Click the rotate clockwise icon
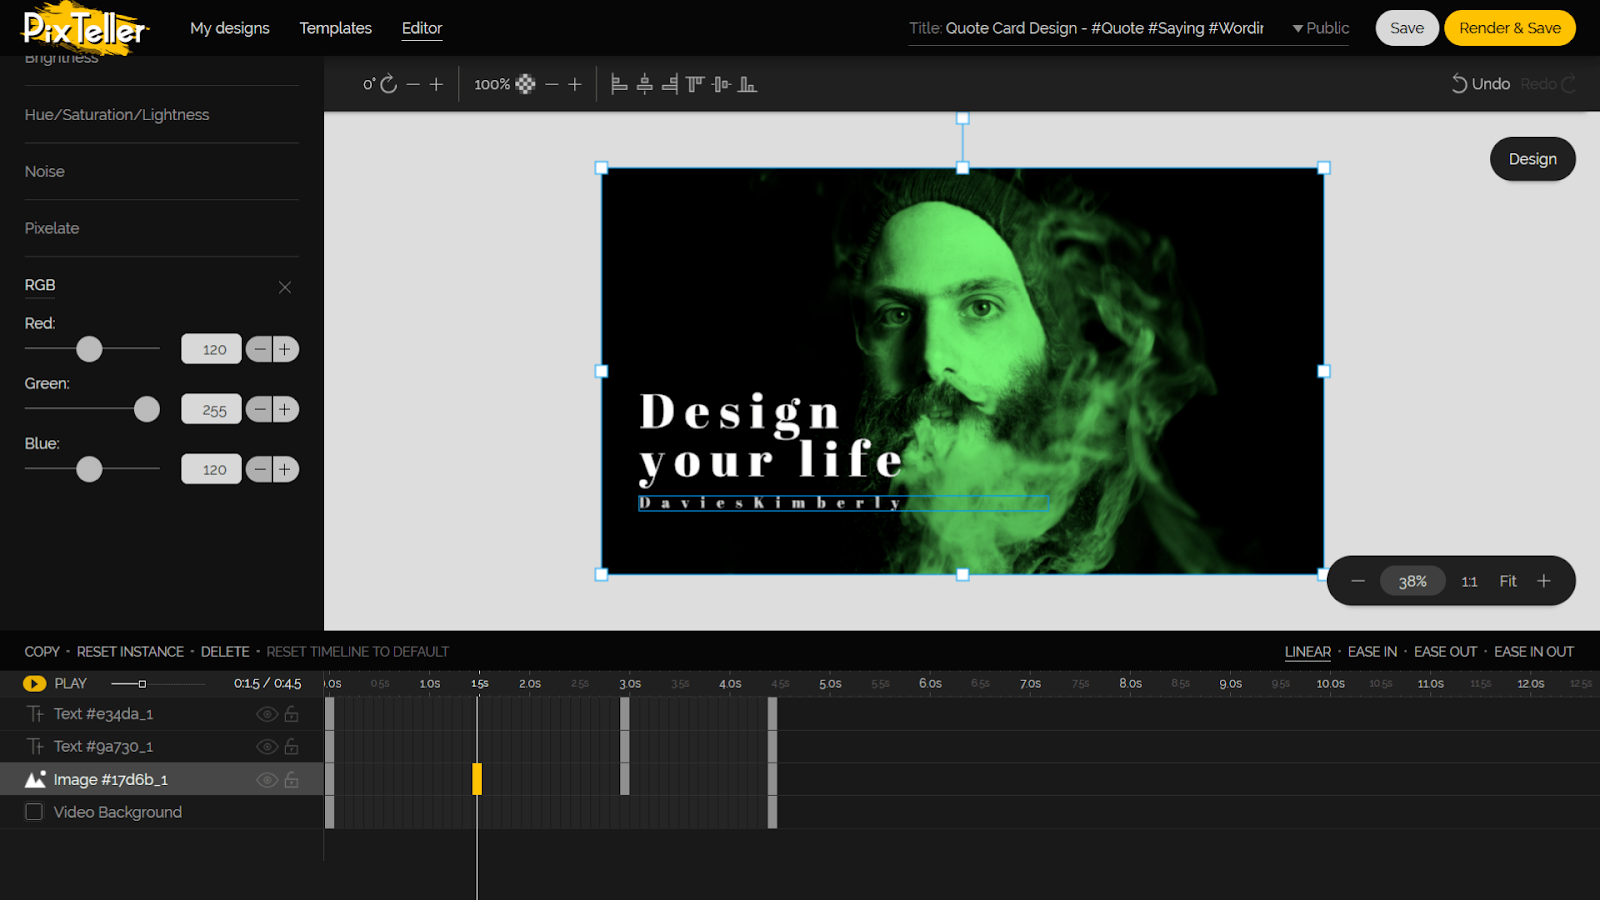 click(389, 85)
